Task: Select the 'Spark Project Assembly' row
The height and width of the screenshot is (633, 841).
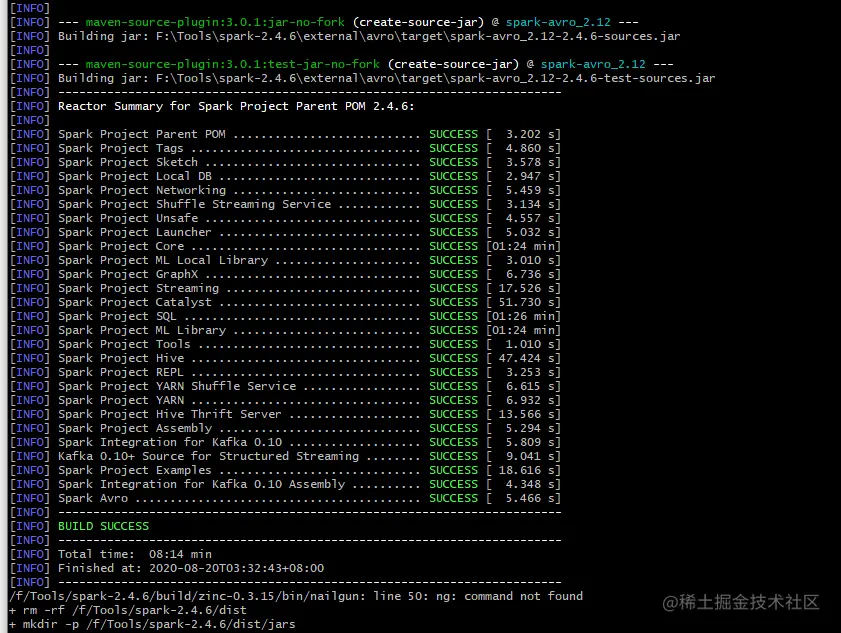Action: click(285, 428)
